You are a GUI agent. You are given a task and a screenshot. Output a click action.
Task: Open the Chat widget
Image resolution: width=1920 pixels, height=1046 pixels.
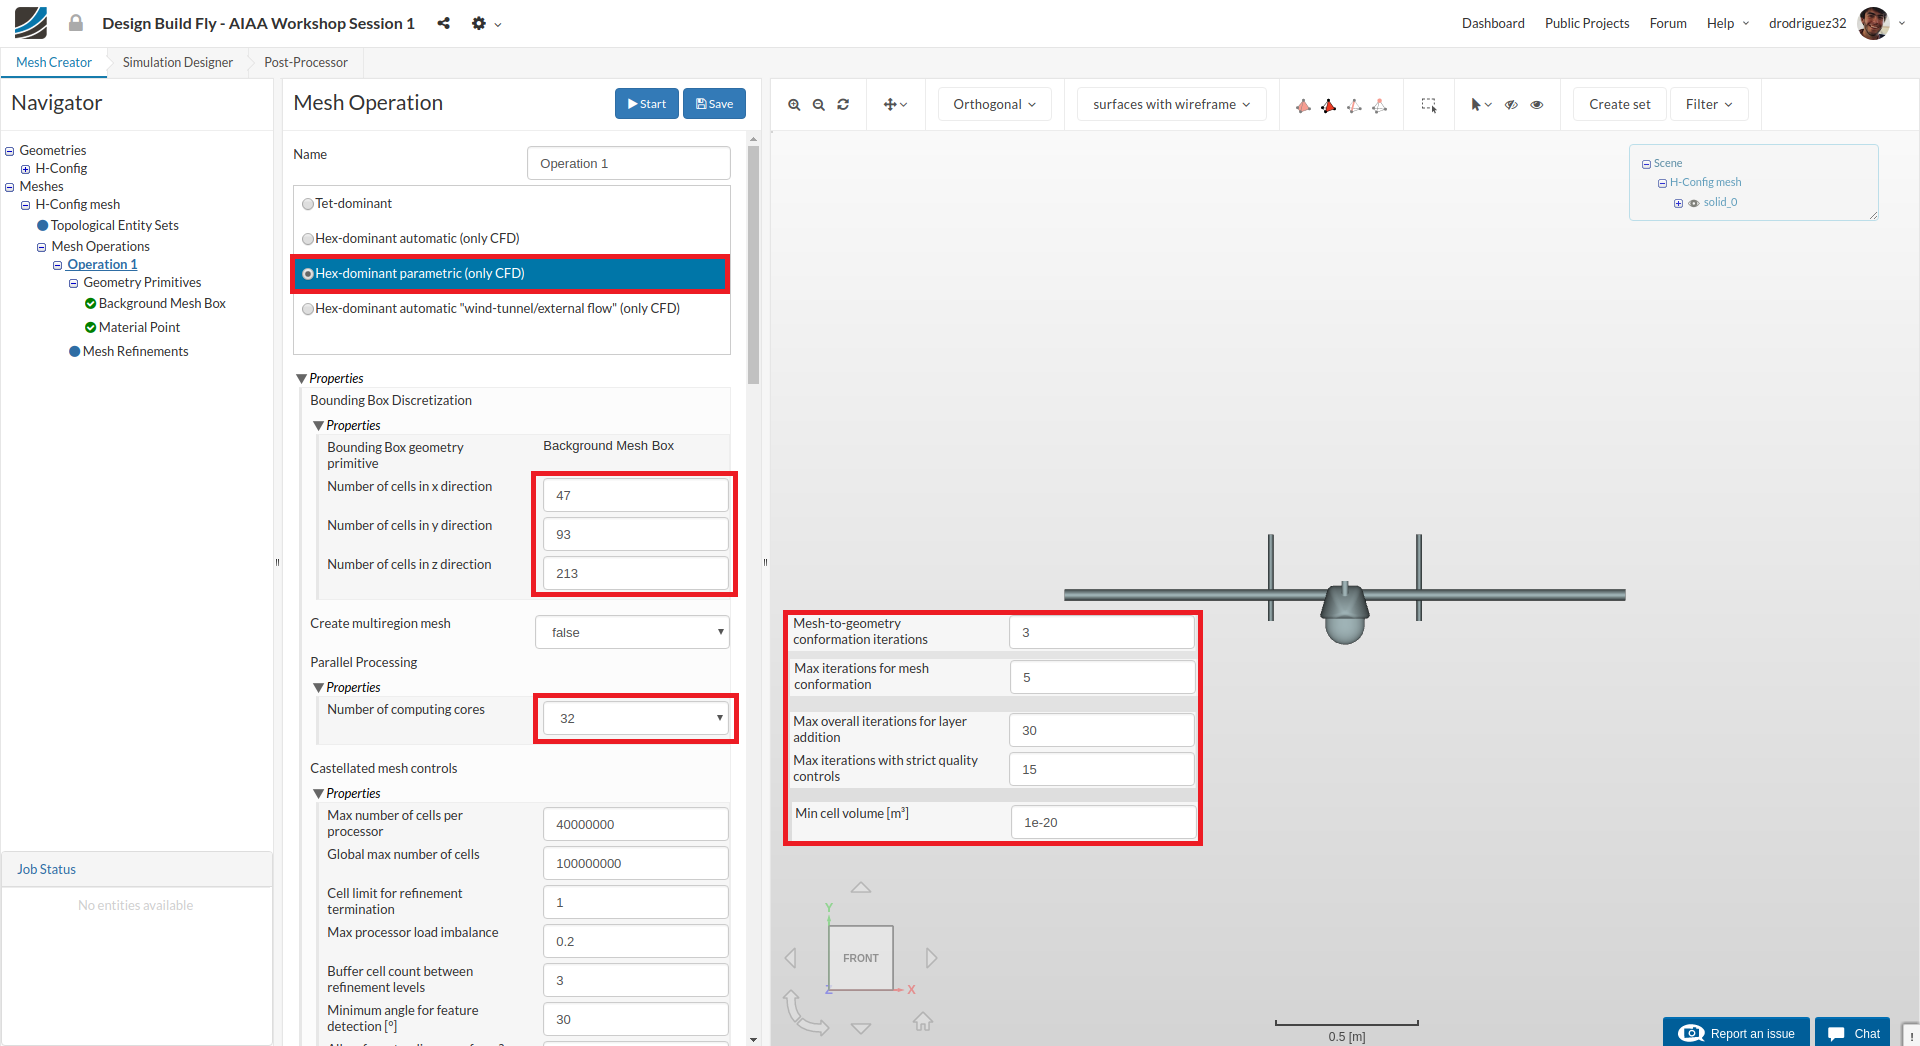tap(1853, 1033)
